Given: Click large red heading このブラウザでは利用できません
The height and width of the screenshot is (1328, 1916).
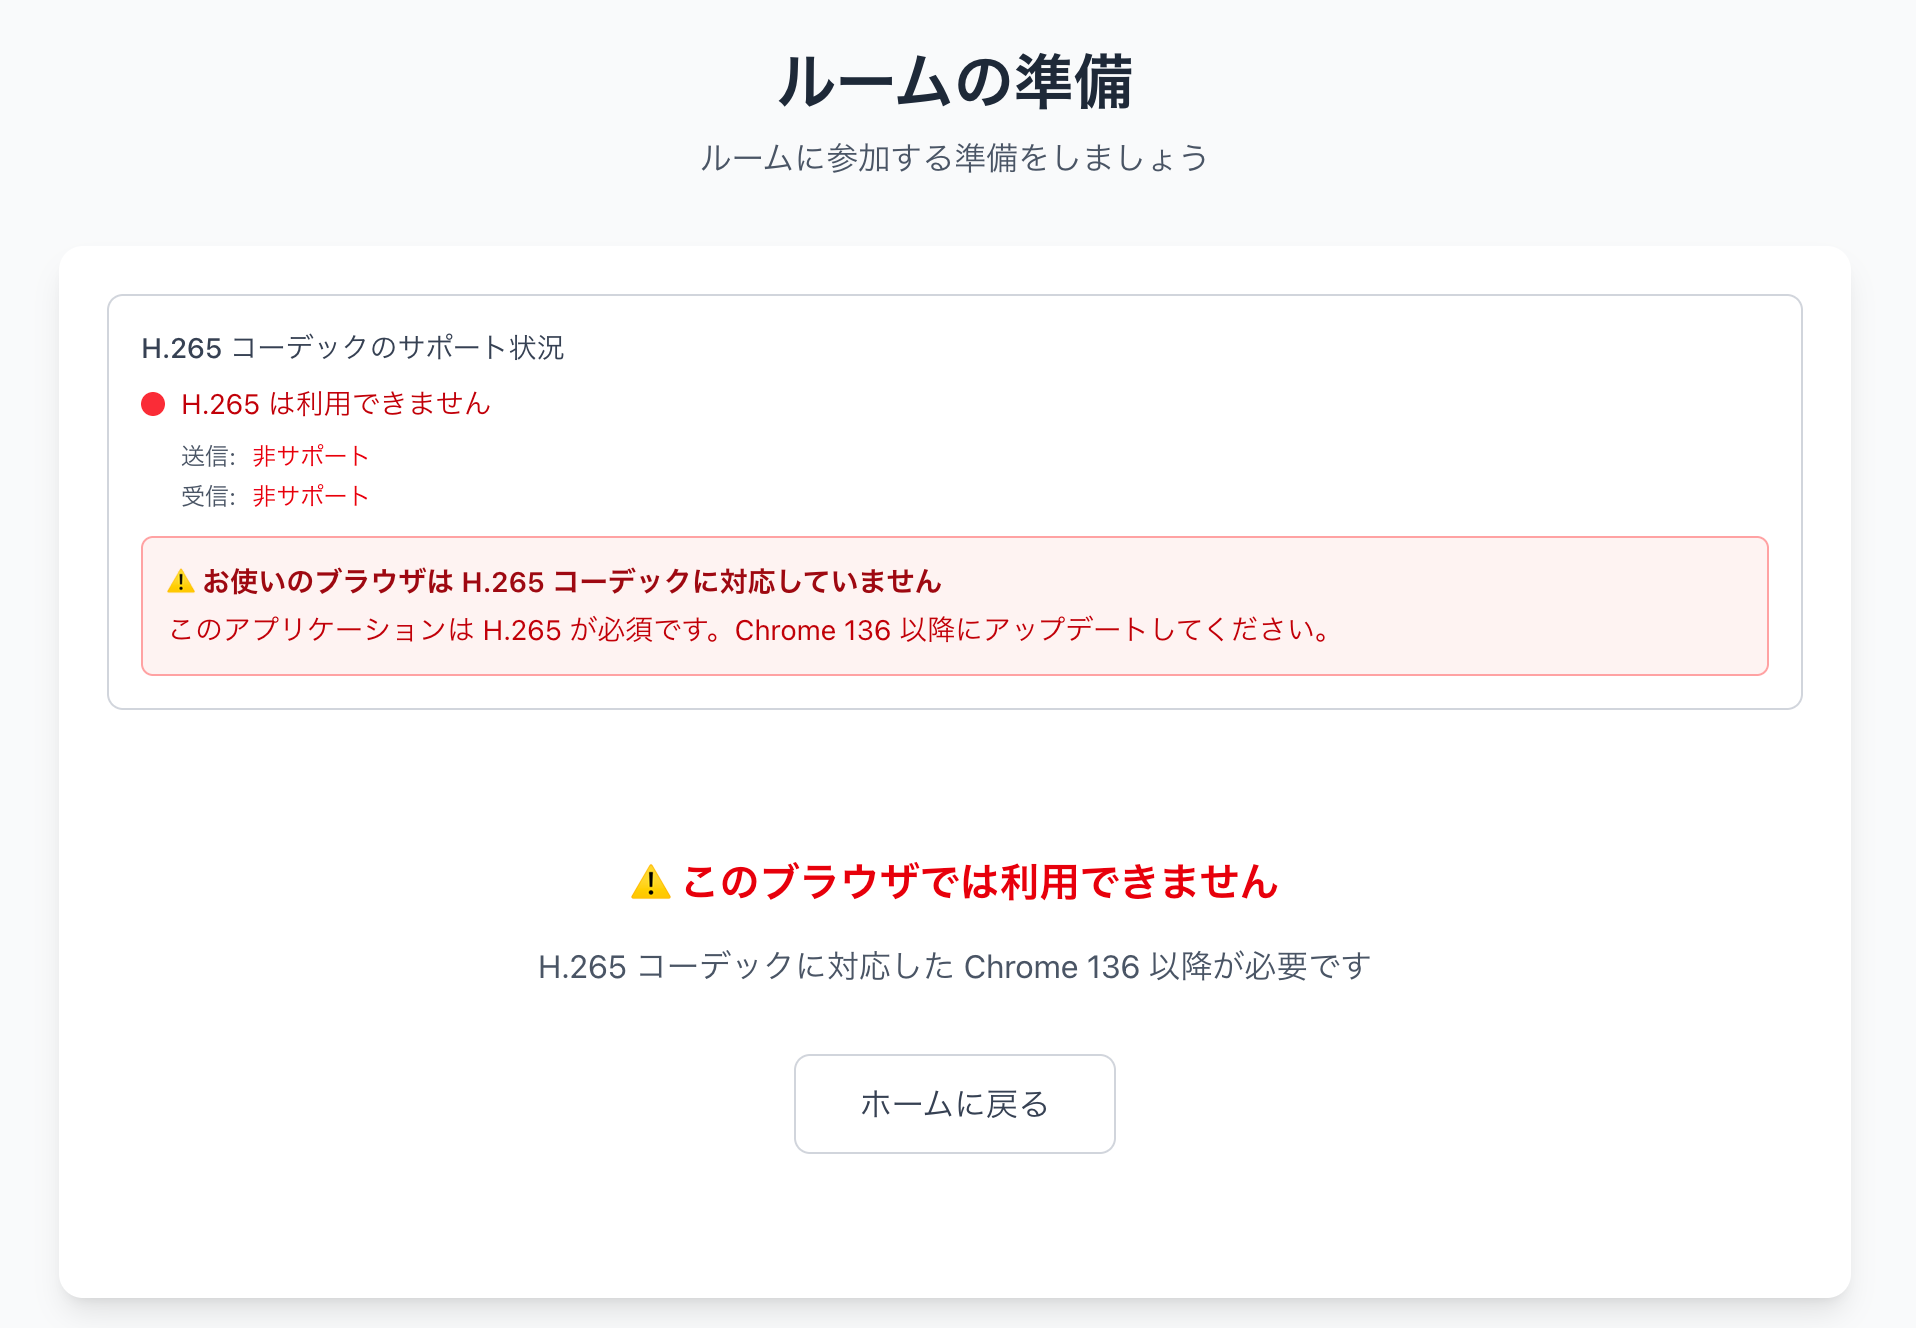Looking at the screenshot, I should [980, 882].
